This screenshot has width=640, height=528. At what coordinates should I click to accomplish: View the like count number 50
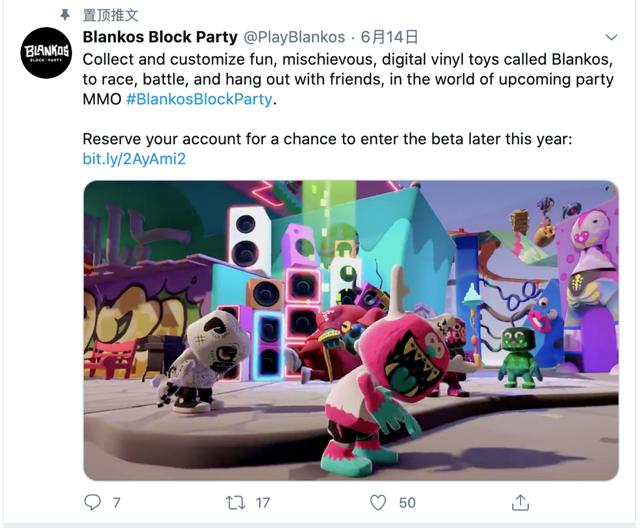(407, 503)
